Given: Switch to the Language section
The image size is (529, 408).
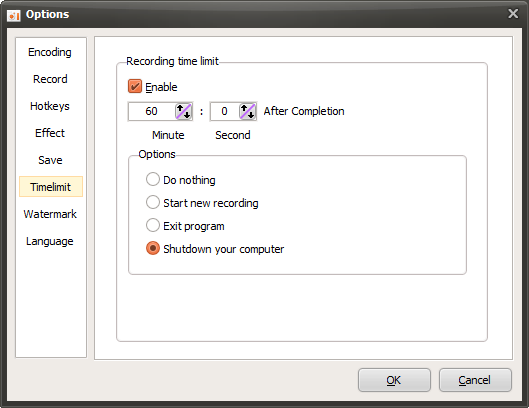Looking at the screenshot, I should coord(50,241).
